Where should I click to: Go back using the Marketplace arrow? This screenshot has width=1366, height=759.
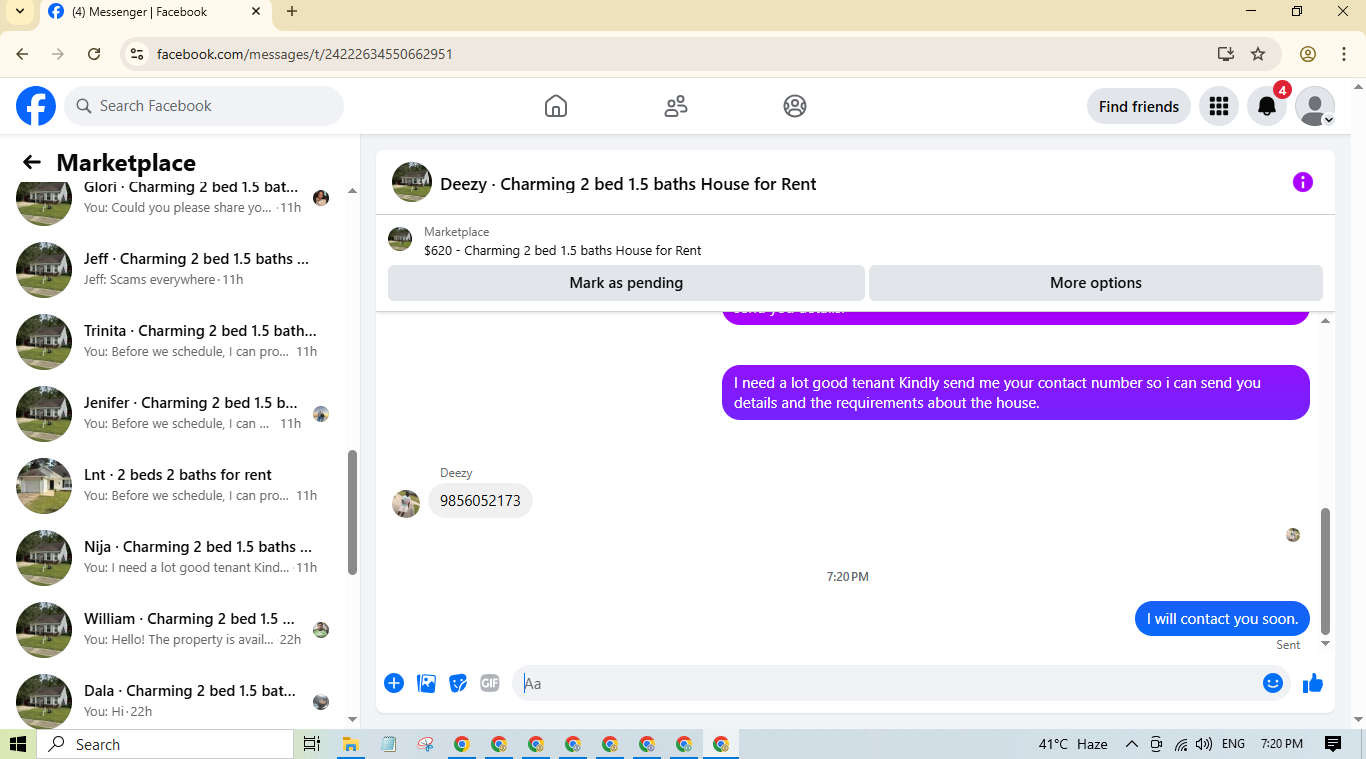(x=32, y=162)
